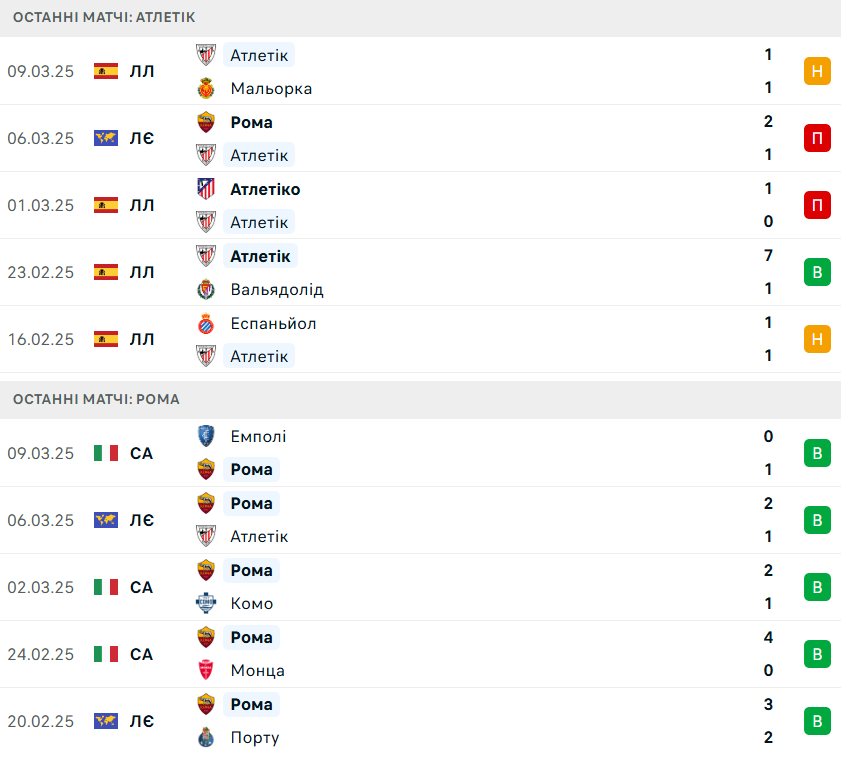Click the green В badge for Вальядолід match
Viewport: 841px width, 759px height.
(817, 272)
